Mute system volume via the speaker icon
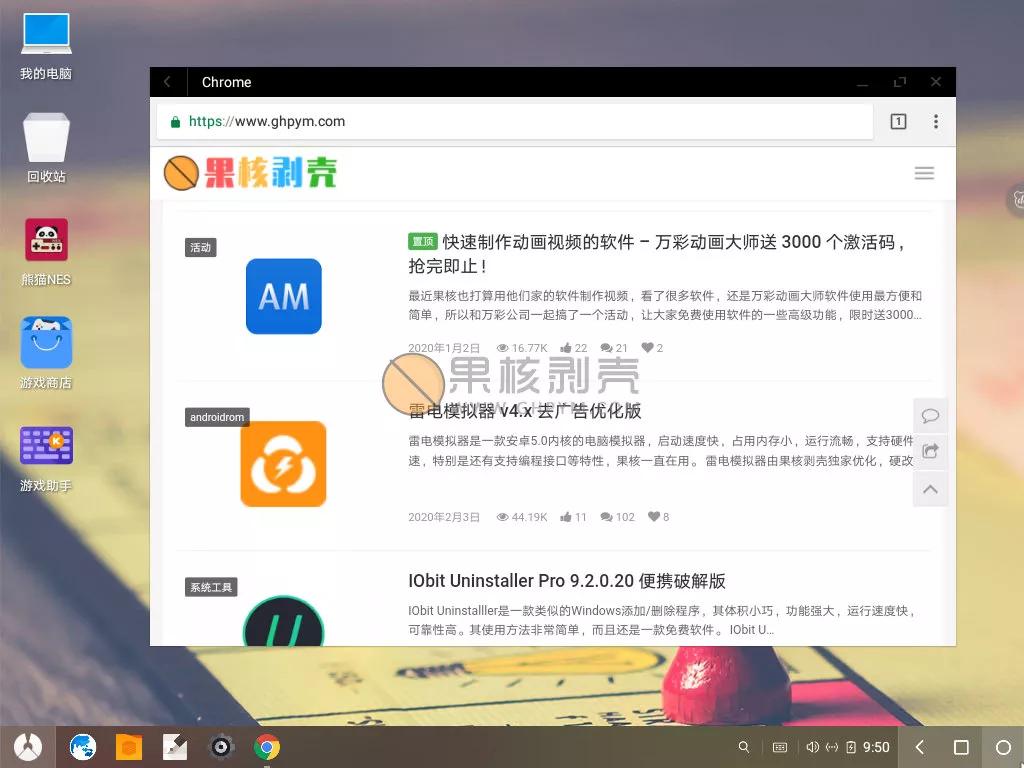1024x768 pixels. tap(812, 747)
